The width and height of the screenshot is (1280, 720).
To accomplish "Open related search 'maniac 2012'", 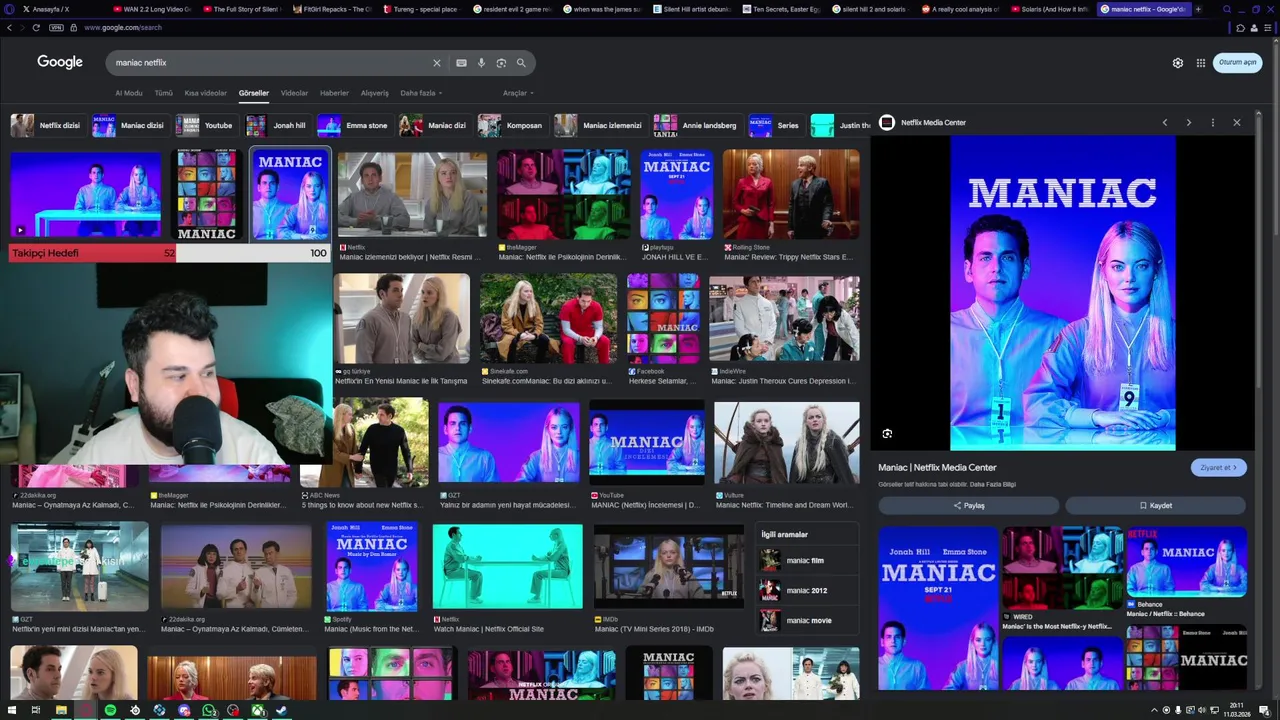I will 807,590.
